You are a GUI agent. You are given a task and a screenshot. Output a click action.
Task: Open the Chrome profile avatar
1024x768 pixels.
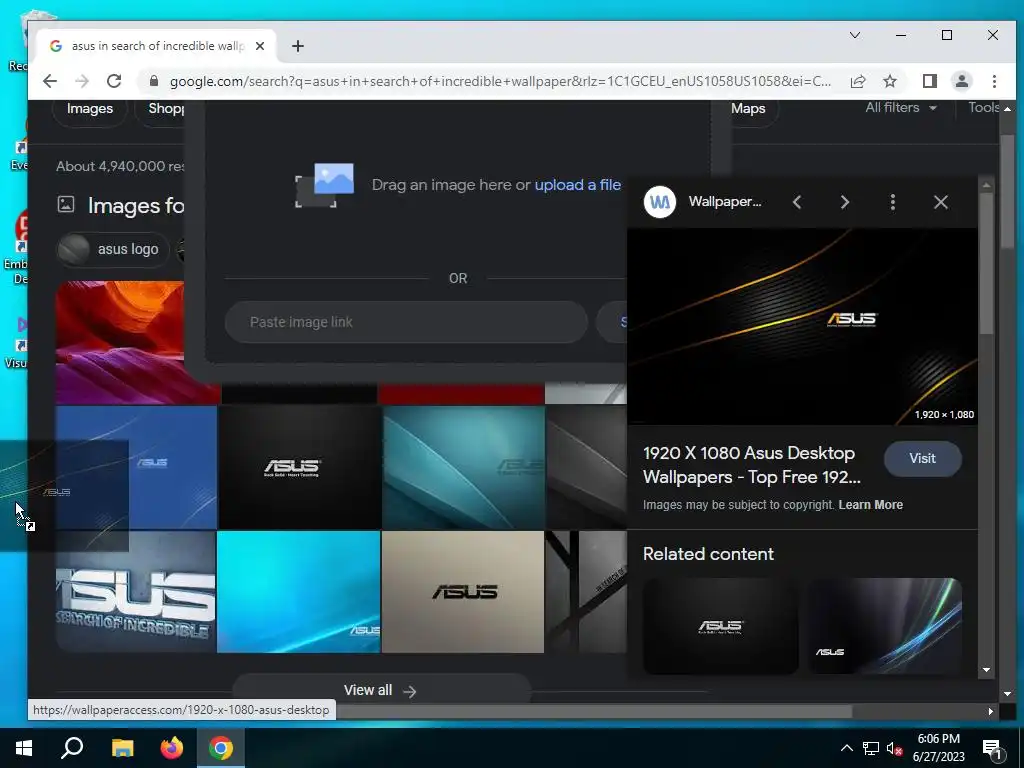coord(961,81)
